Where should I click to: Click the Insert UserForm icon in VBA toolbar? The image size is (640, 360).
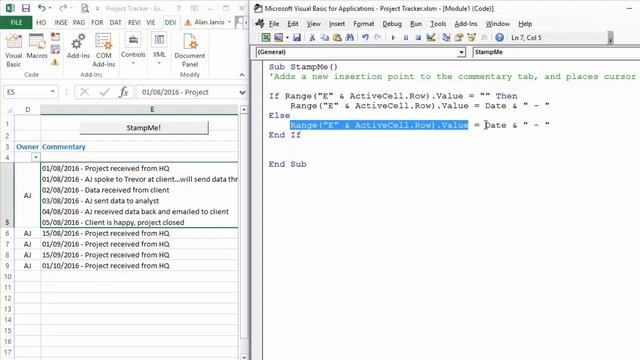(x=279, y=38)
